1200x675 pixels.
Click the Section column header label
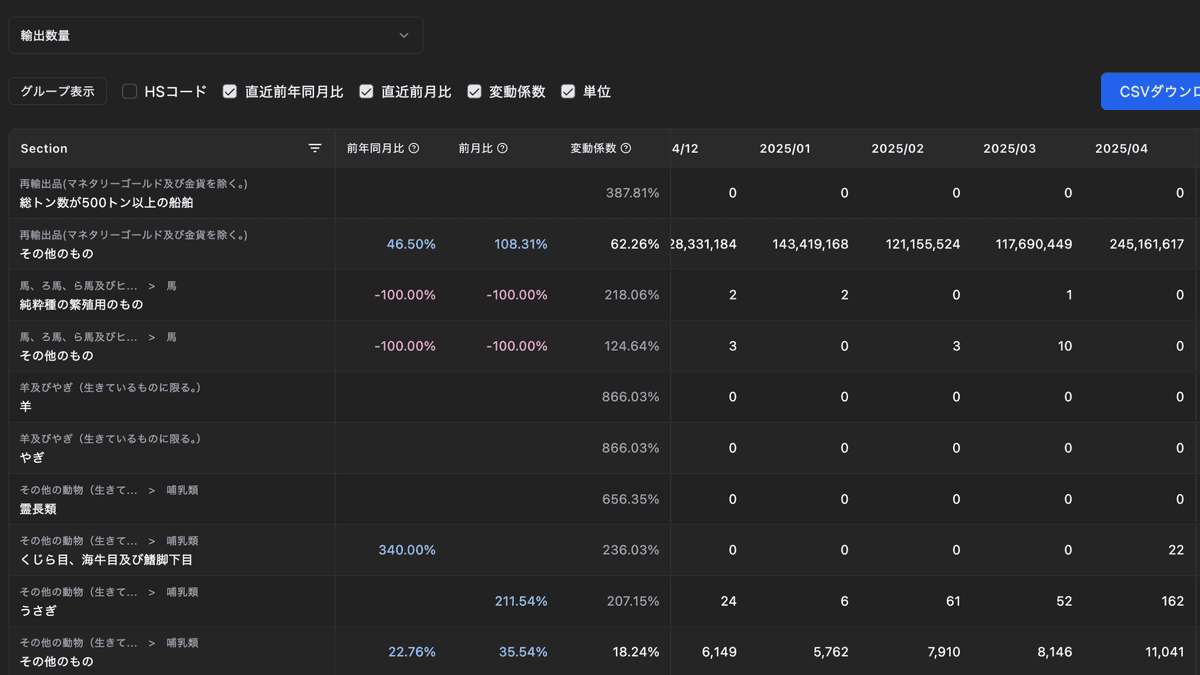click(44, 148)
